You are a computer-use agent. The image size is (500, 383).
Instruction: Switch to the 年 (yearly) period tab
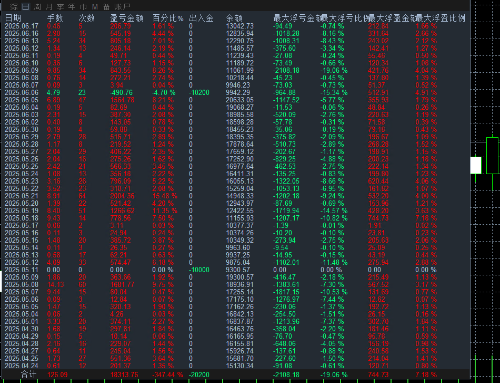[x=71, y=6]
